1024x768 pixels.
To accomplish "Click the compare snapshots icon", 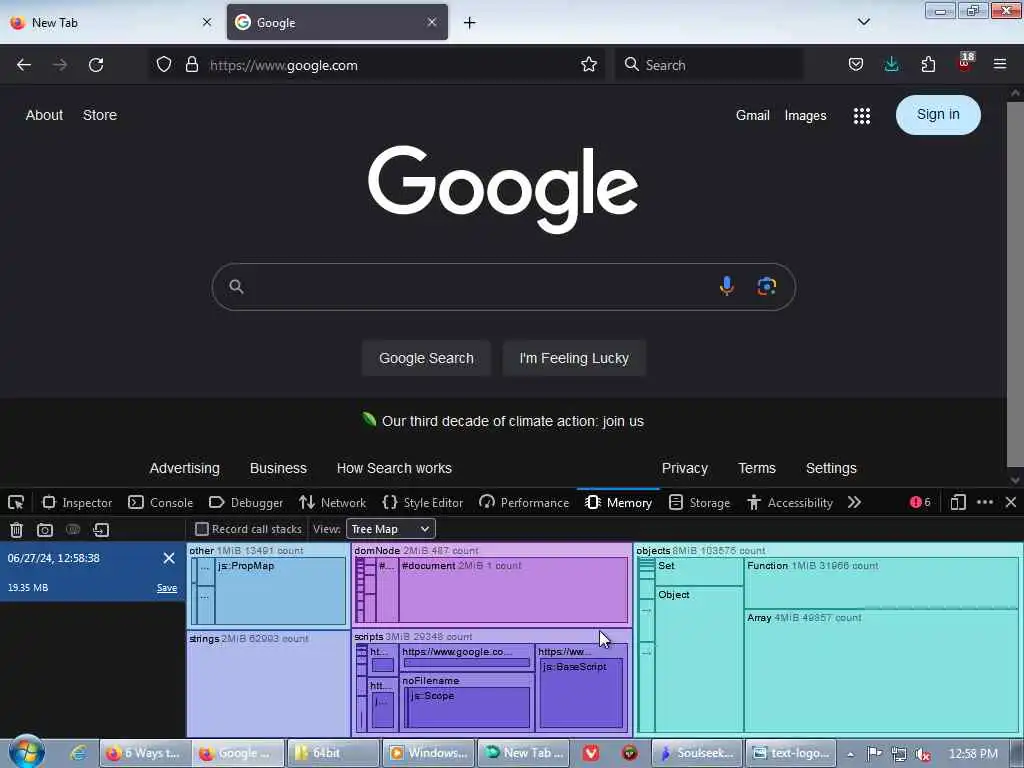I will coord(72,530).
